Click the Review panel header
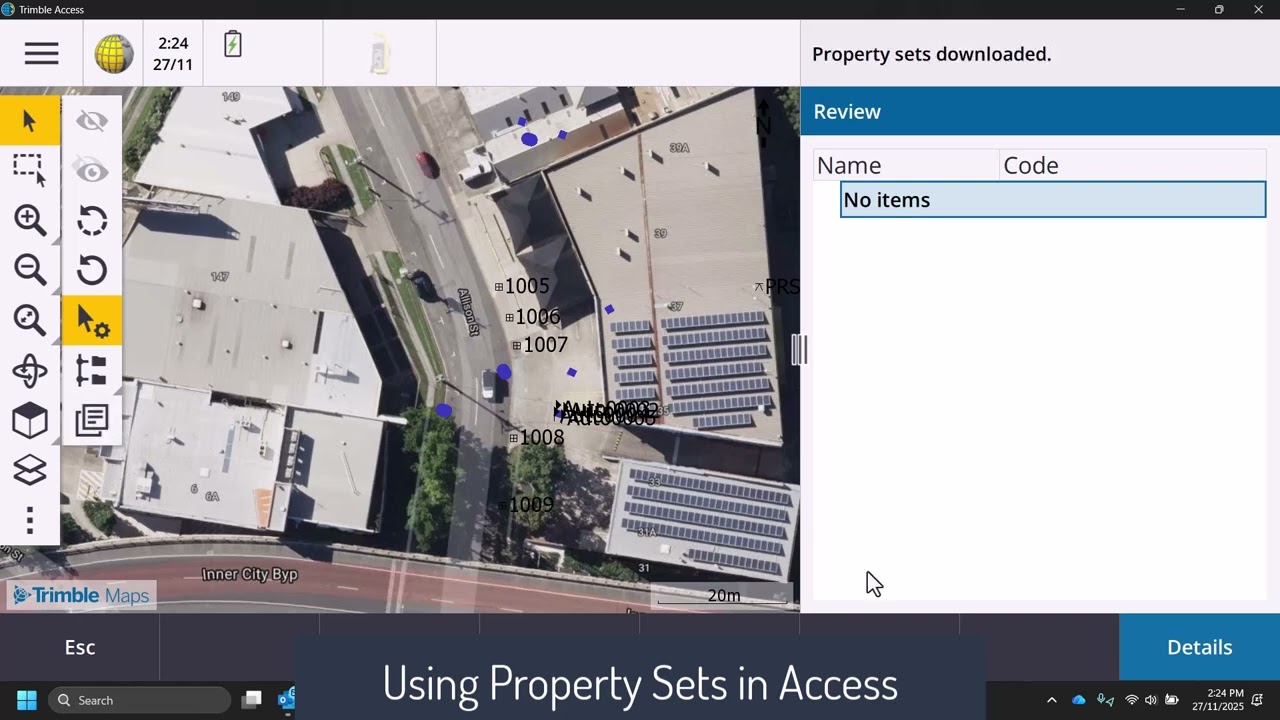 [x=1040, y=111]
